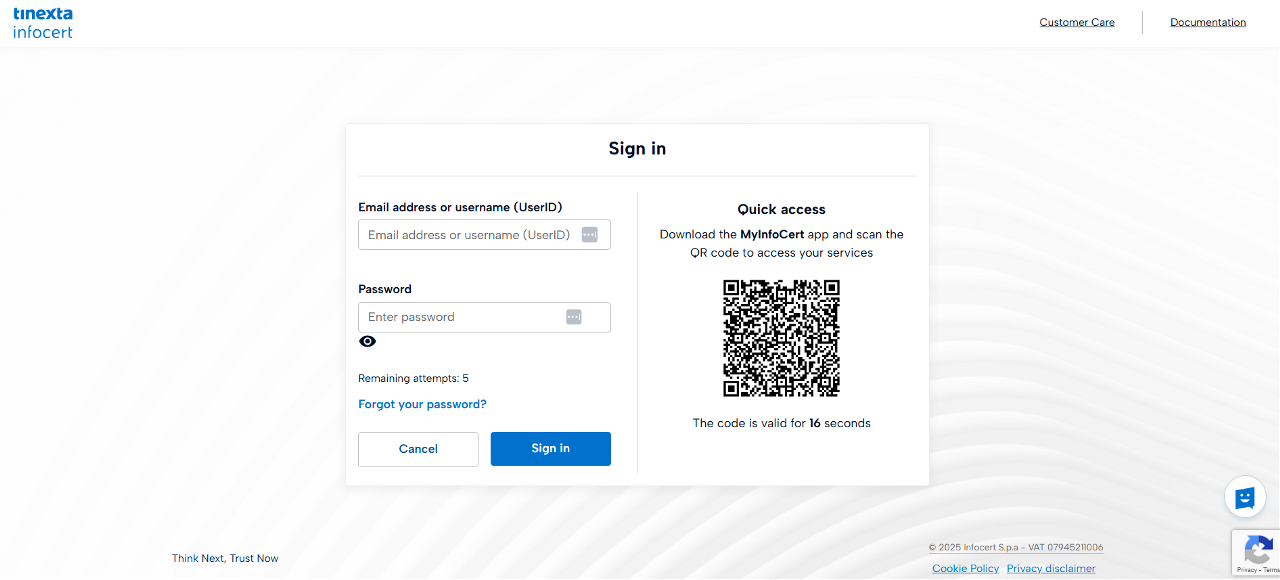Show the password with the eye icon
Viewport: 1280px width, 580px height.
pyautogui.click(x=368, y=342)
